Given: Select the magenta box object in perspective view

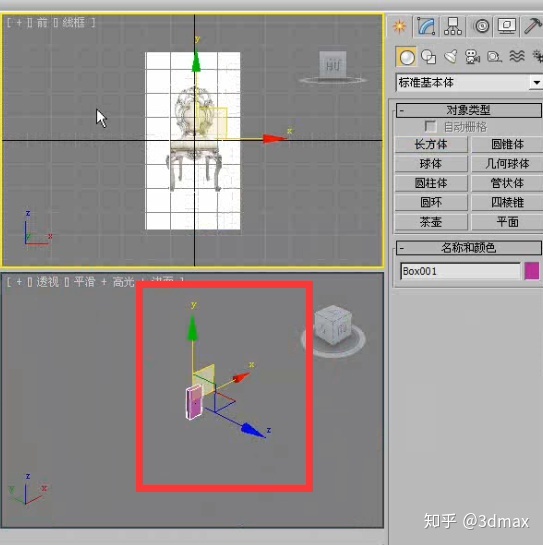Looking at the screenshot, I should pyautogui.click(x=194, y=402).
